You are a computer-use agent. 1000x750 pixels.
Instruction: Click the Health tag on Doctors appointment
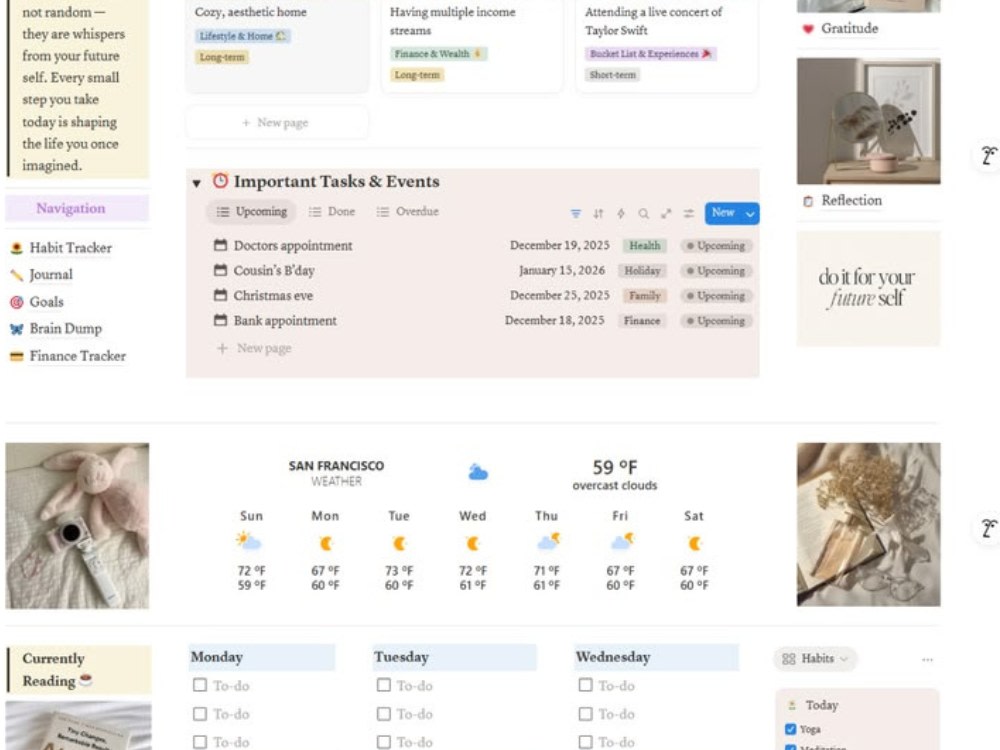[x=645, y=246]
